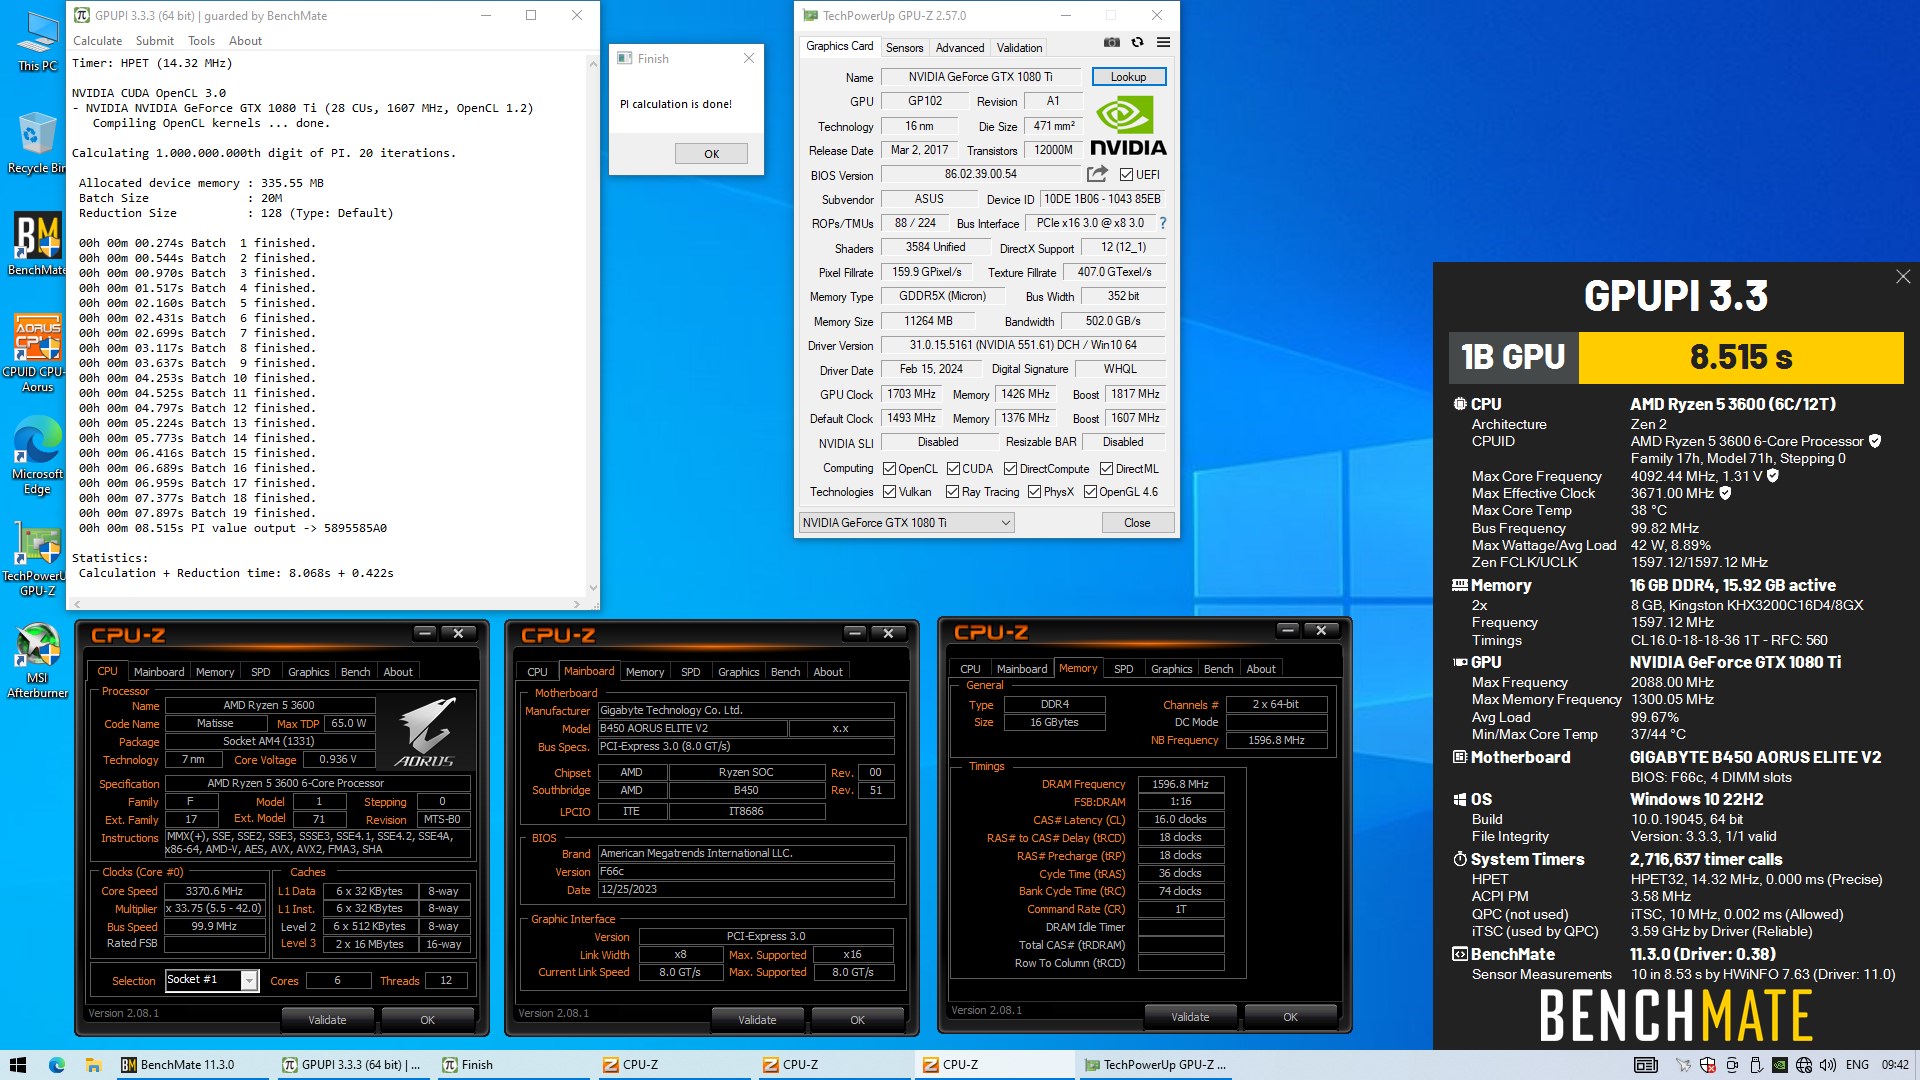Click the GPU-Z screenshot camera icon
The image size is (1920, 1080).
(x=1111, y=42)
